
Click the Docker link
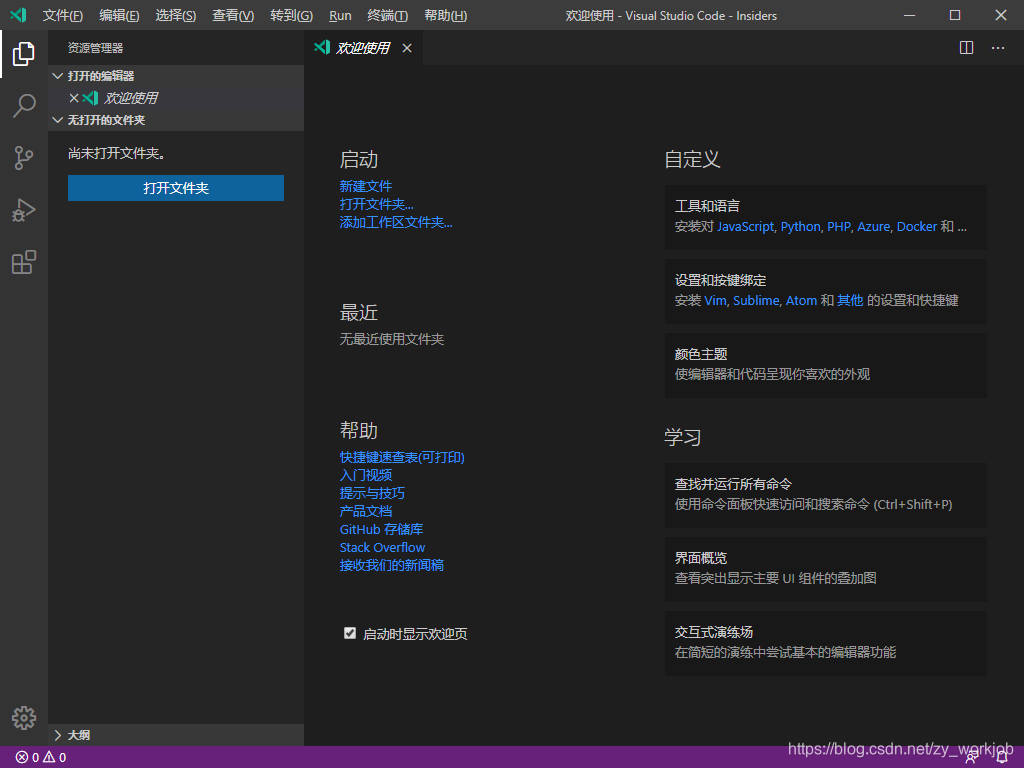916,227
